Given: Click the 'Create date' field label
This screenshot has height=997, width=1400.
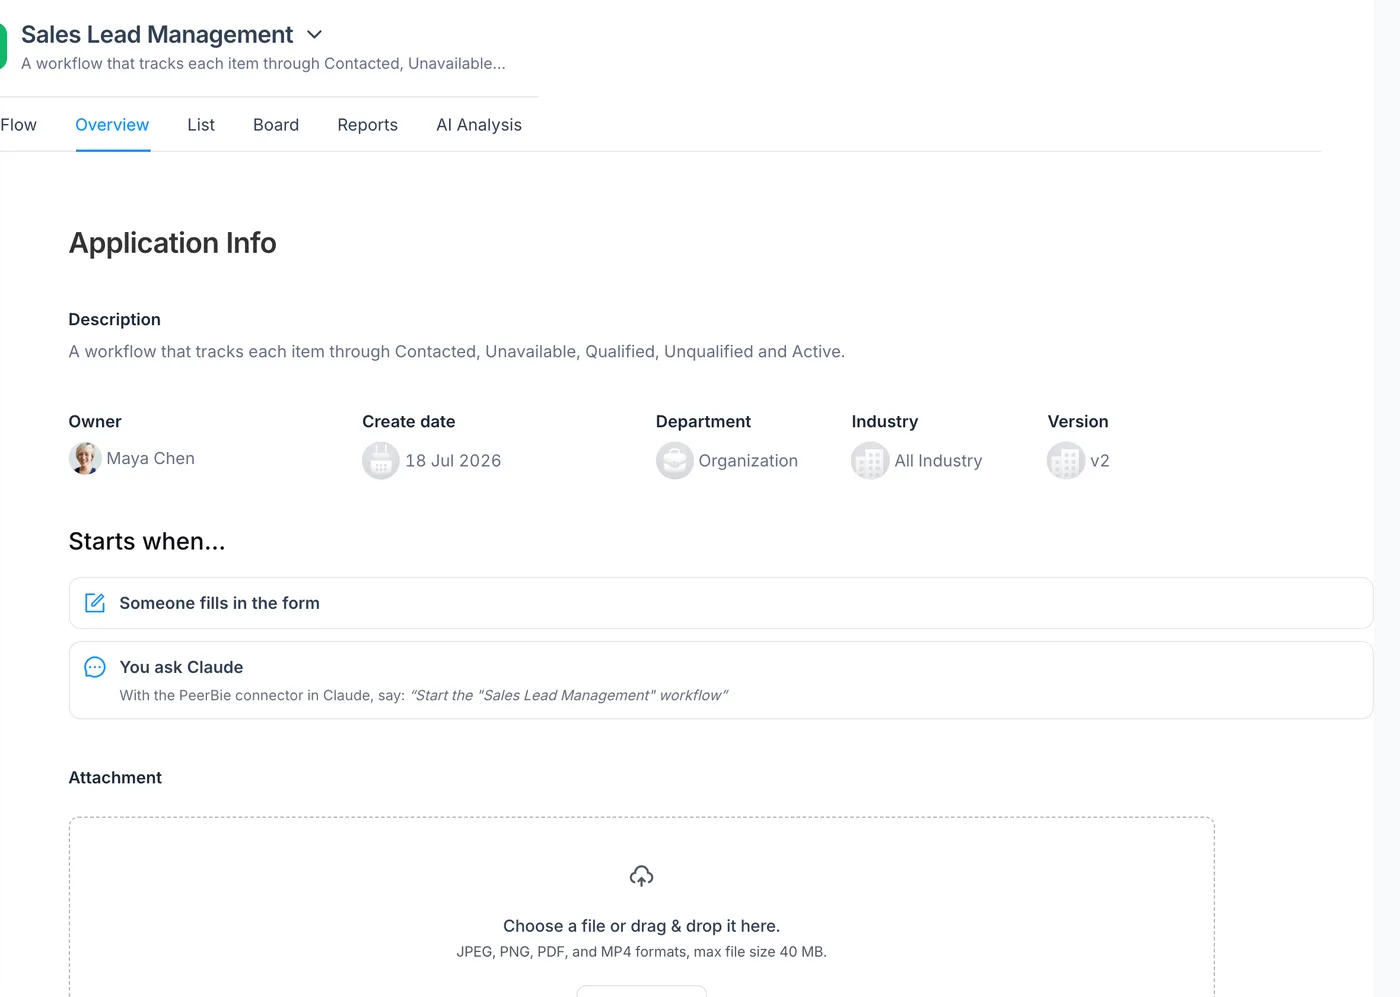Looking at the screenshot, I should (x=409, y=422).
